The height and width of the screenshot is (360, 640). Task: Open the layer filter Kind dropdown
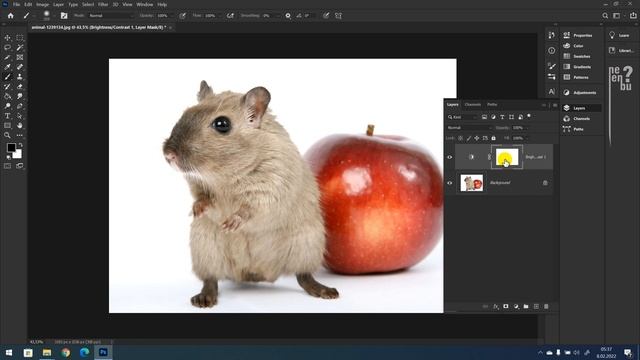click(x=462, y=117)
